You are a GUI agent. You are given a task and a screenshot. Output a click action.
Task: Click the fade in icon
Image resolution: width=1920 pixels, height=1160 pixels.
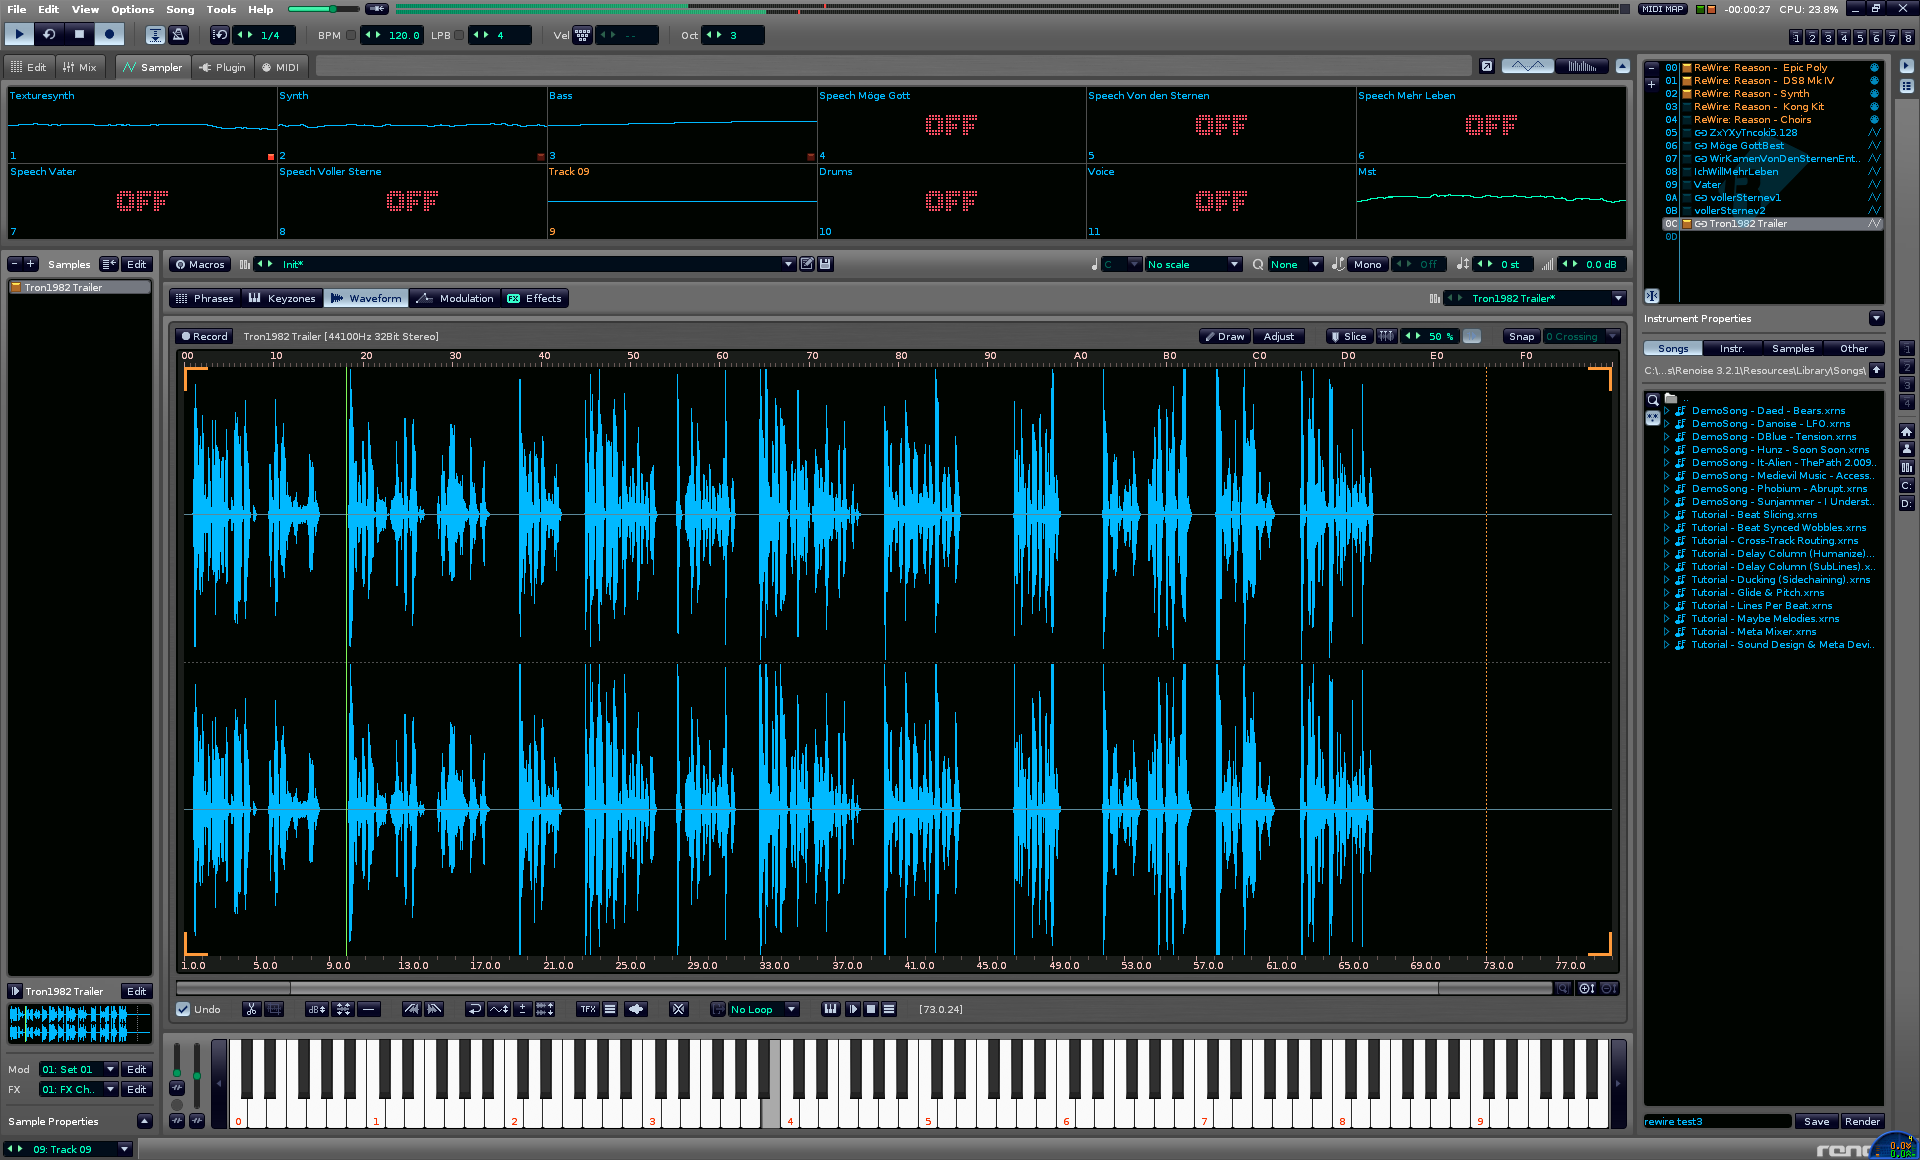[411, 1009]
